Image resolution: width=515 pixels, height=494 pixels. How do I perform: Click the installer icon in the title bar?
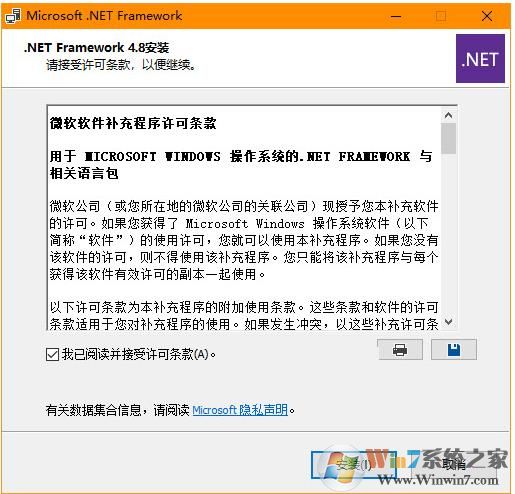(13, 16)
